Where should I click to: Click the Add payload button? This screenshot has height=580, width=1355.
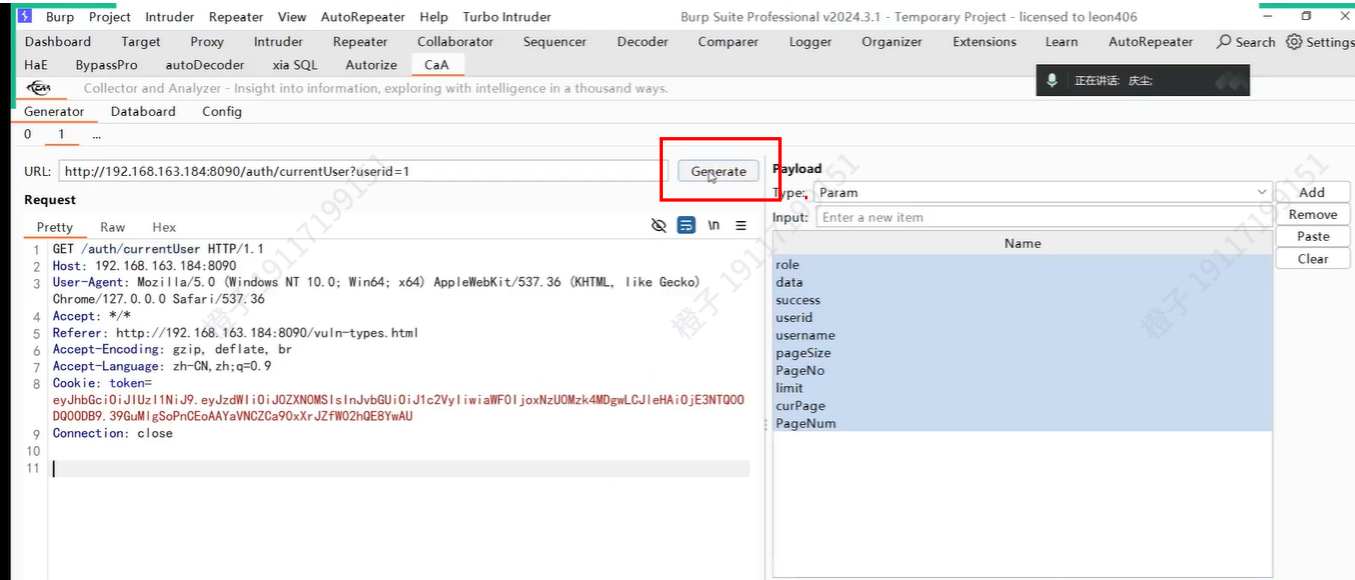(1312, 192)
